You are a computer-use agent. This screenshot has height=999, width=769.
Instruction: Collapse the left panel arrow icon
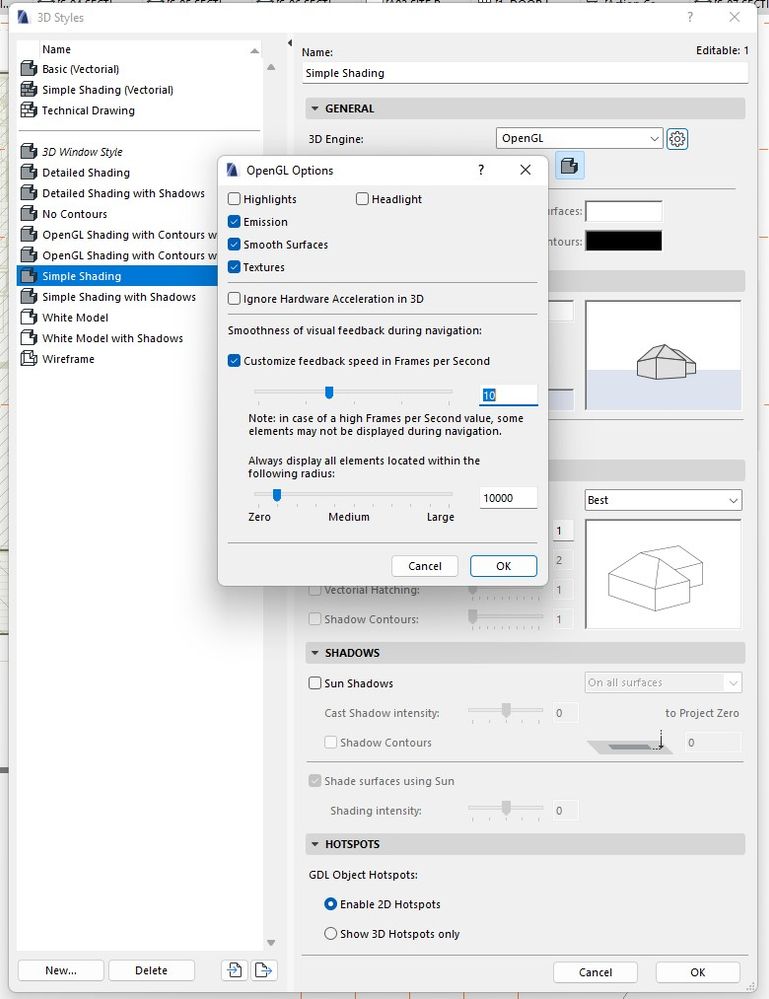(290, 43)
